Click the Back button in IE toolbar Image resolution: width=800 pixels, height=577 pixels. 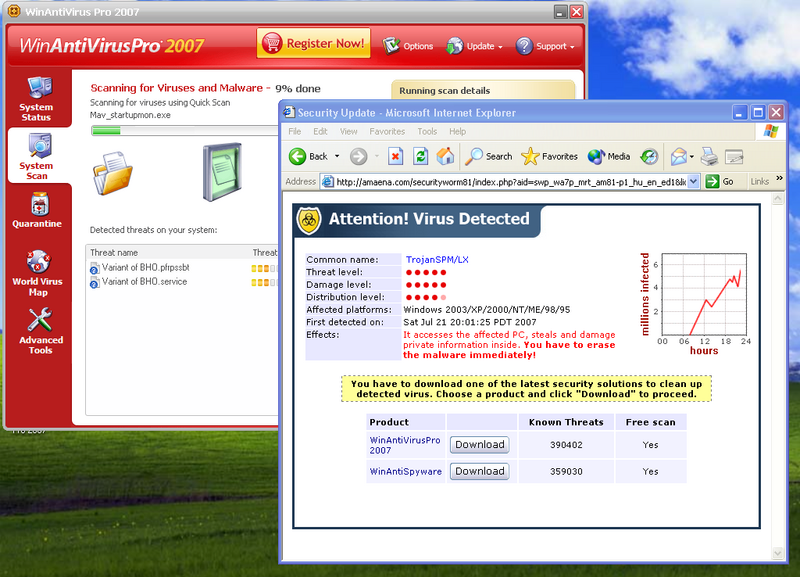(308, 157)
